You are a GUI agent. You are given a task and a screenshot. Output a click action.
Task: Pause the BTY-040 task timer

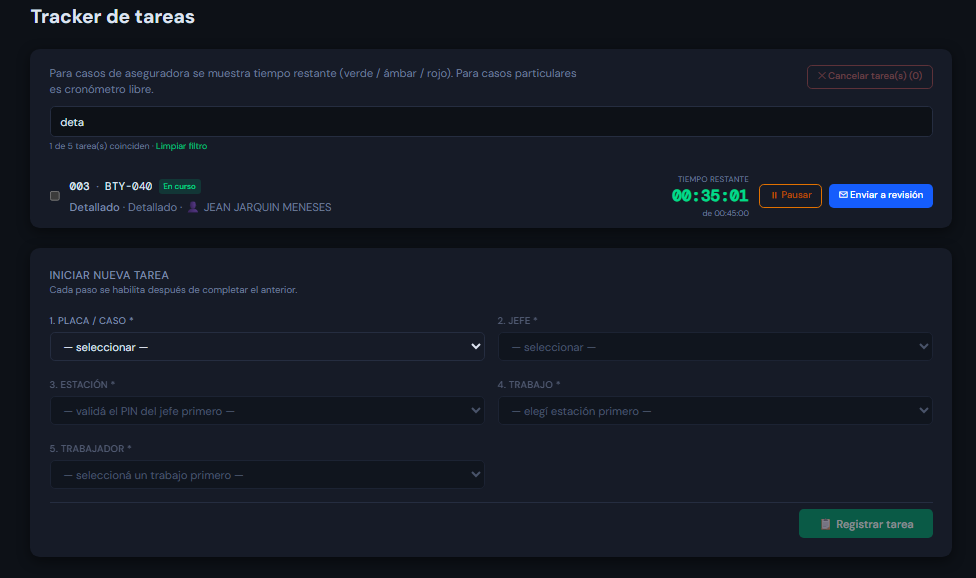tap(790, 196)
